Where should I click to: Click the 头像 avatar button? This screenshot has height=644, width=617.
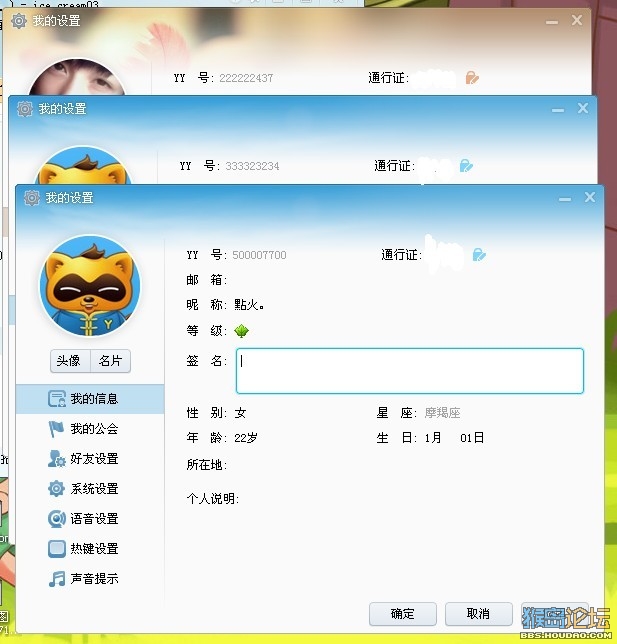(70, 361)
